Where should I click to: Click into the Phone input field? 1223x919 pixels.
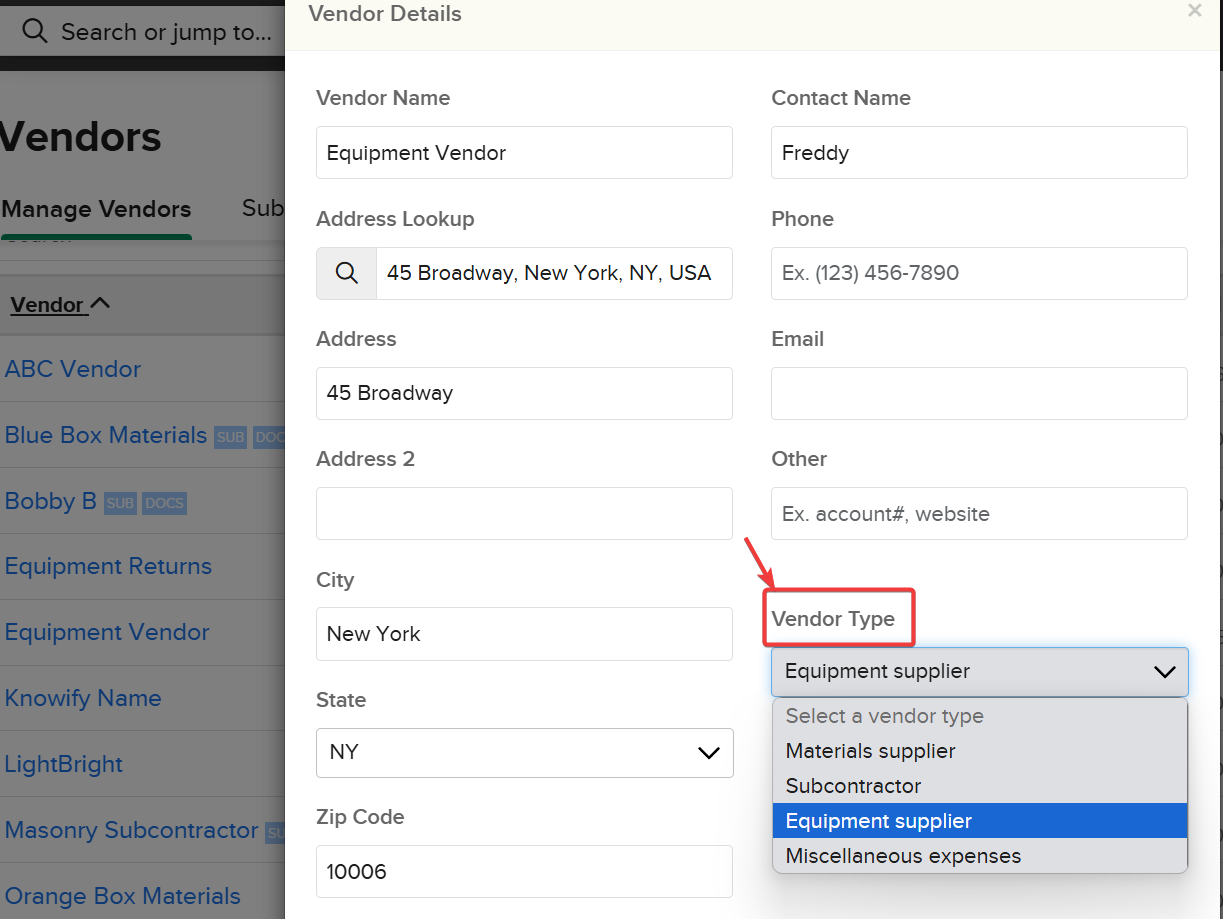tap(978, 273)
